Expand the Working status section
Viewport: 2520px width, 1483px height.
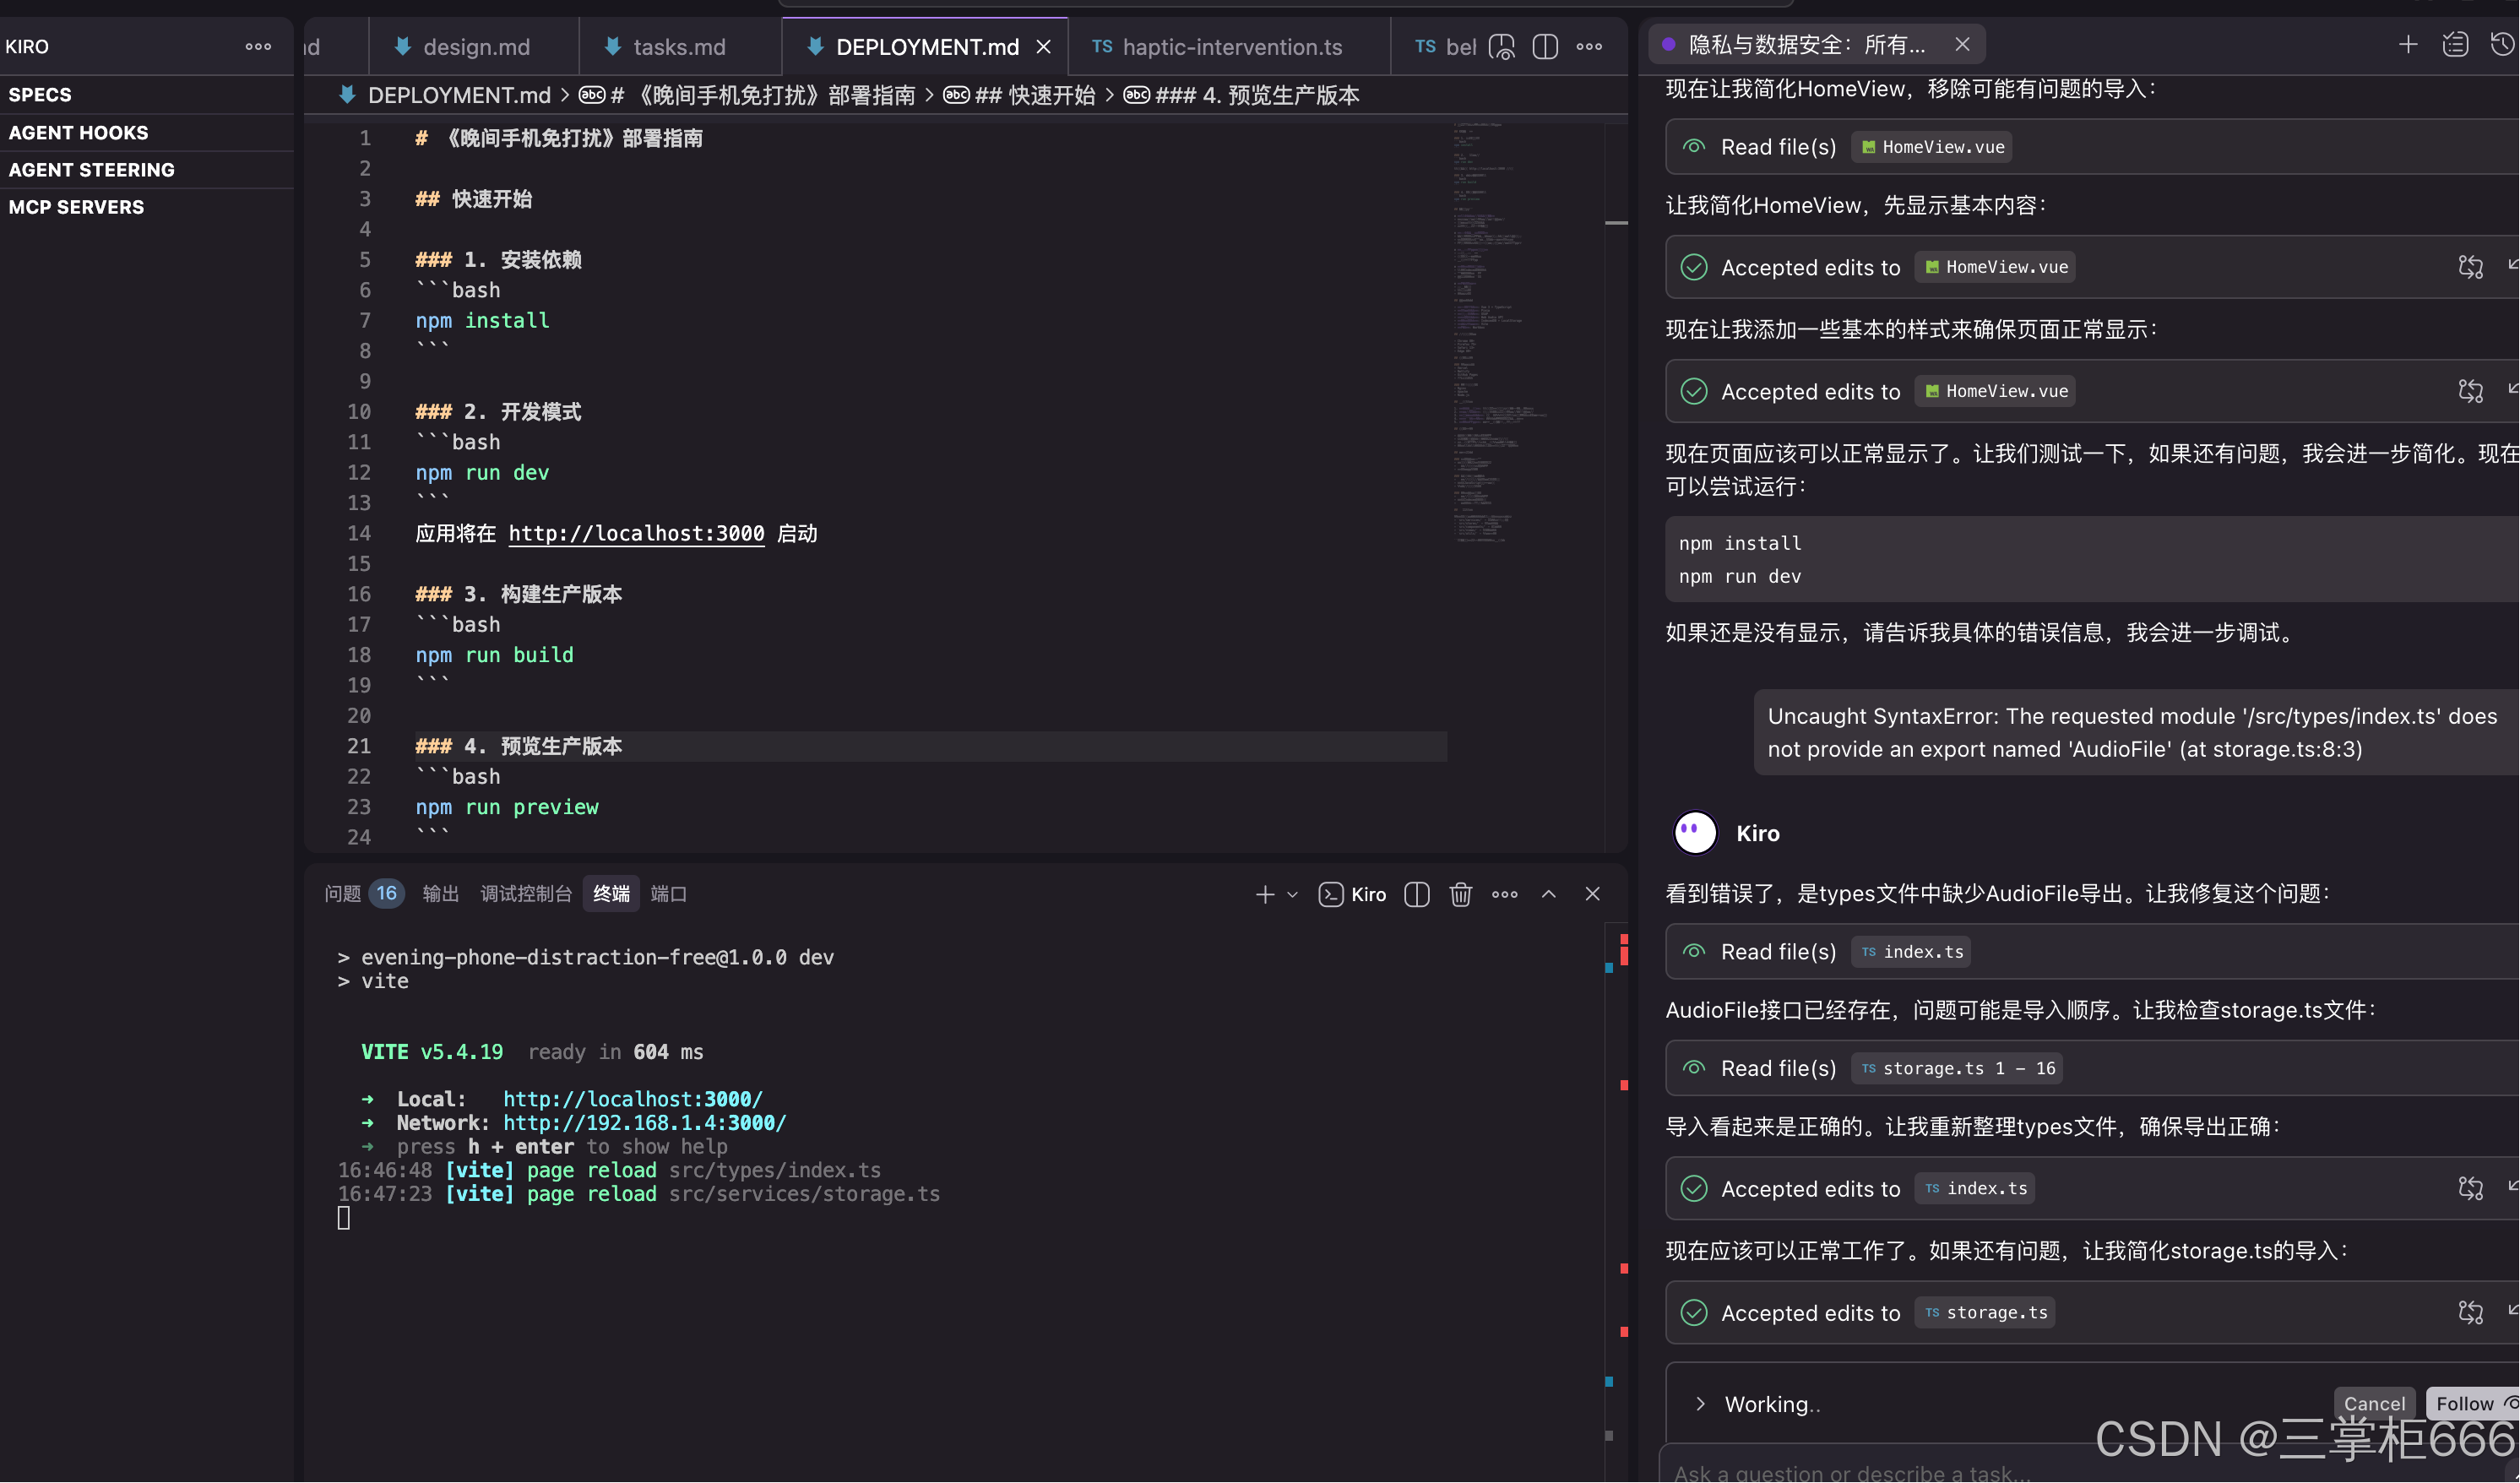(x=1700, y=1404)
